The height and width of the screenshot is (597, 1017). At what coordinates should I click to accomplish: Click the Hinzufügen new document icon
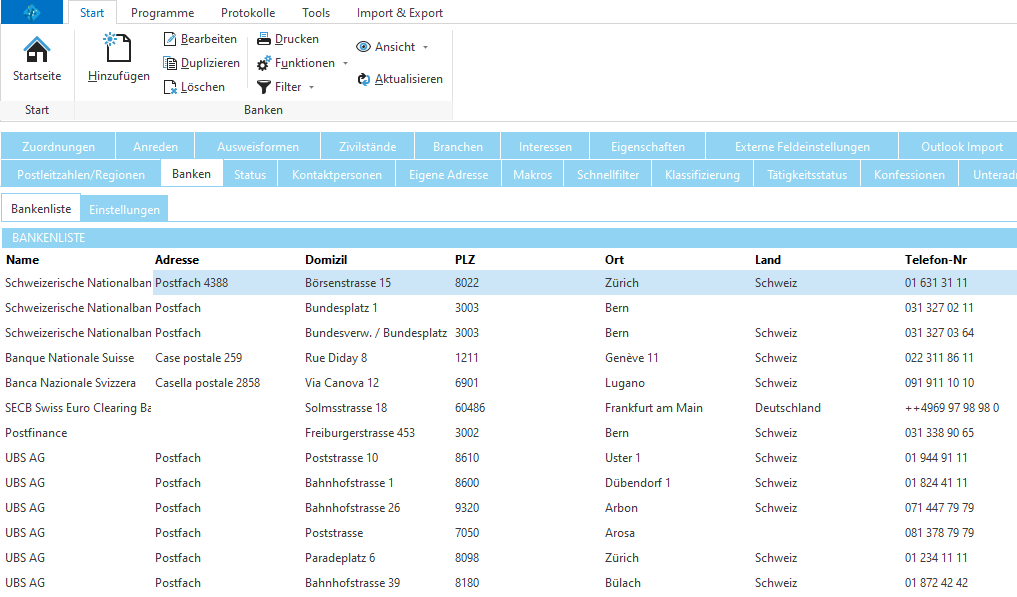point(118,48)
